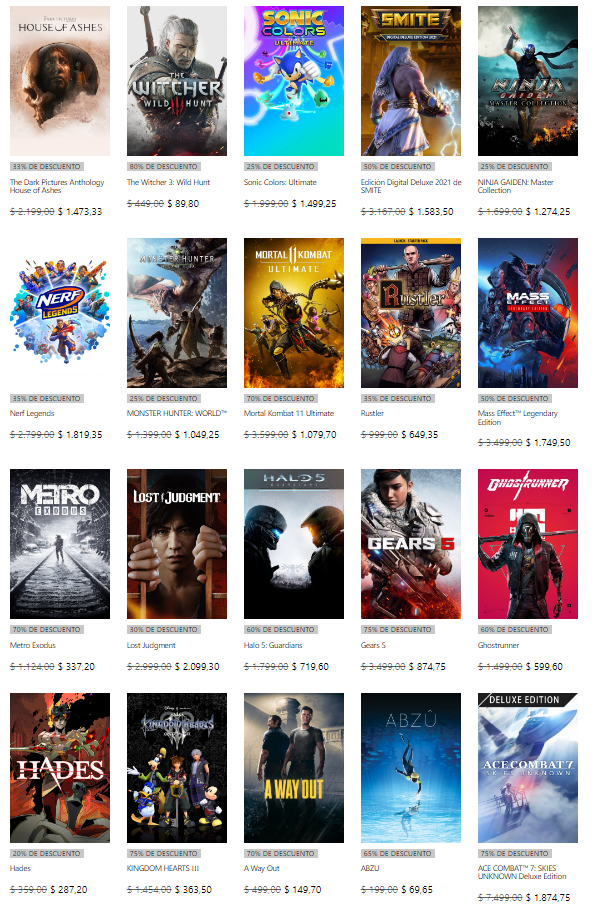Open the Nerf Legends game cover
The image size is (610, 915).
(x=59, y=312)
